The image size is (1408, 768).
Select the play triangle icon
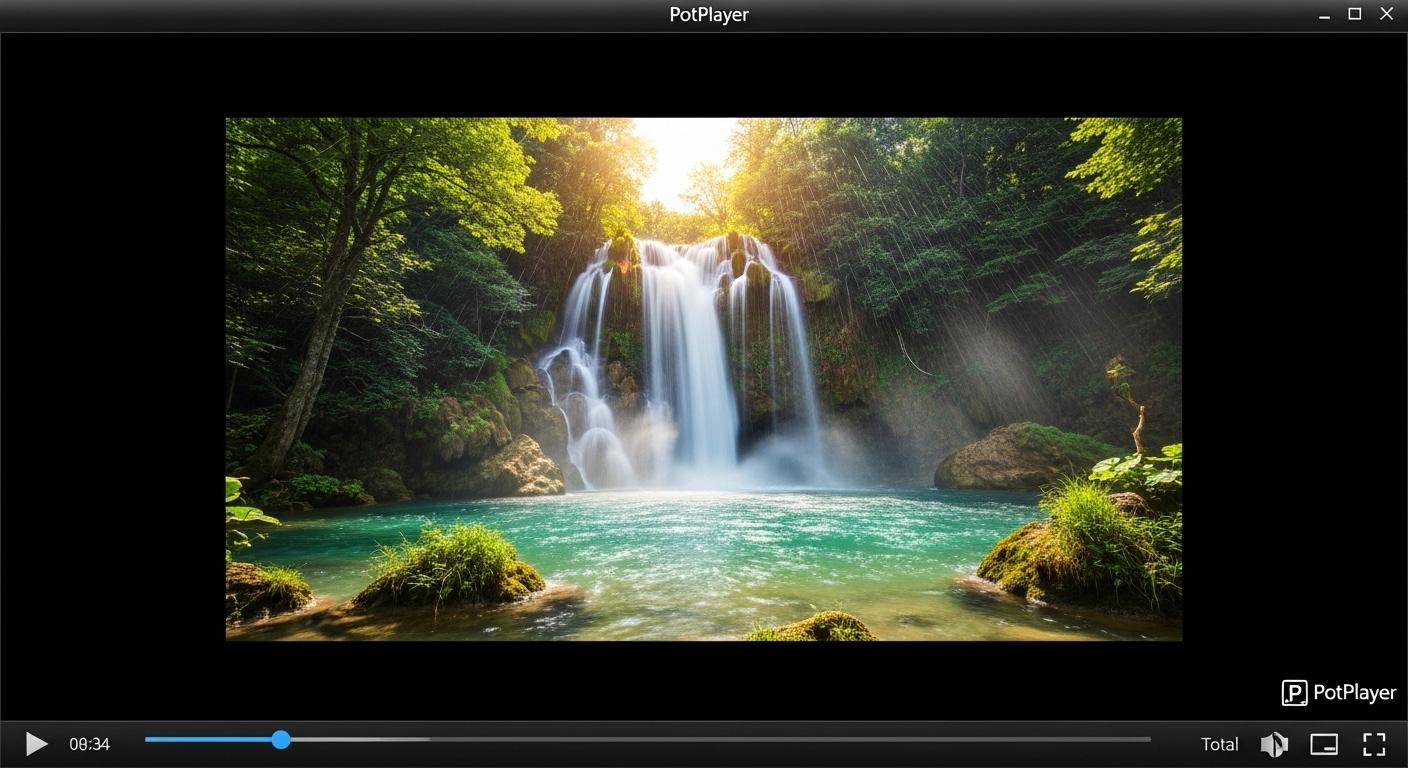coord(36,744)
